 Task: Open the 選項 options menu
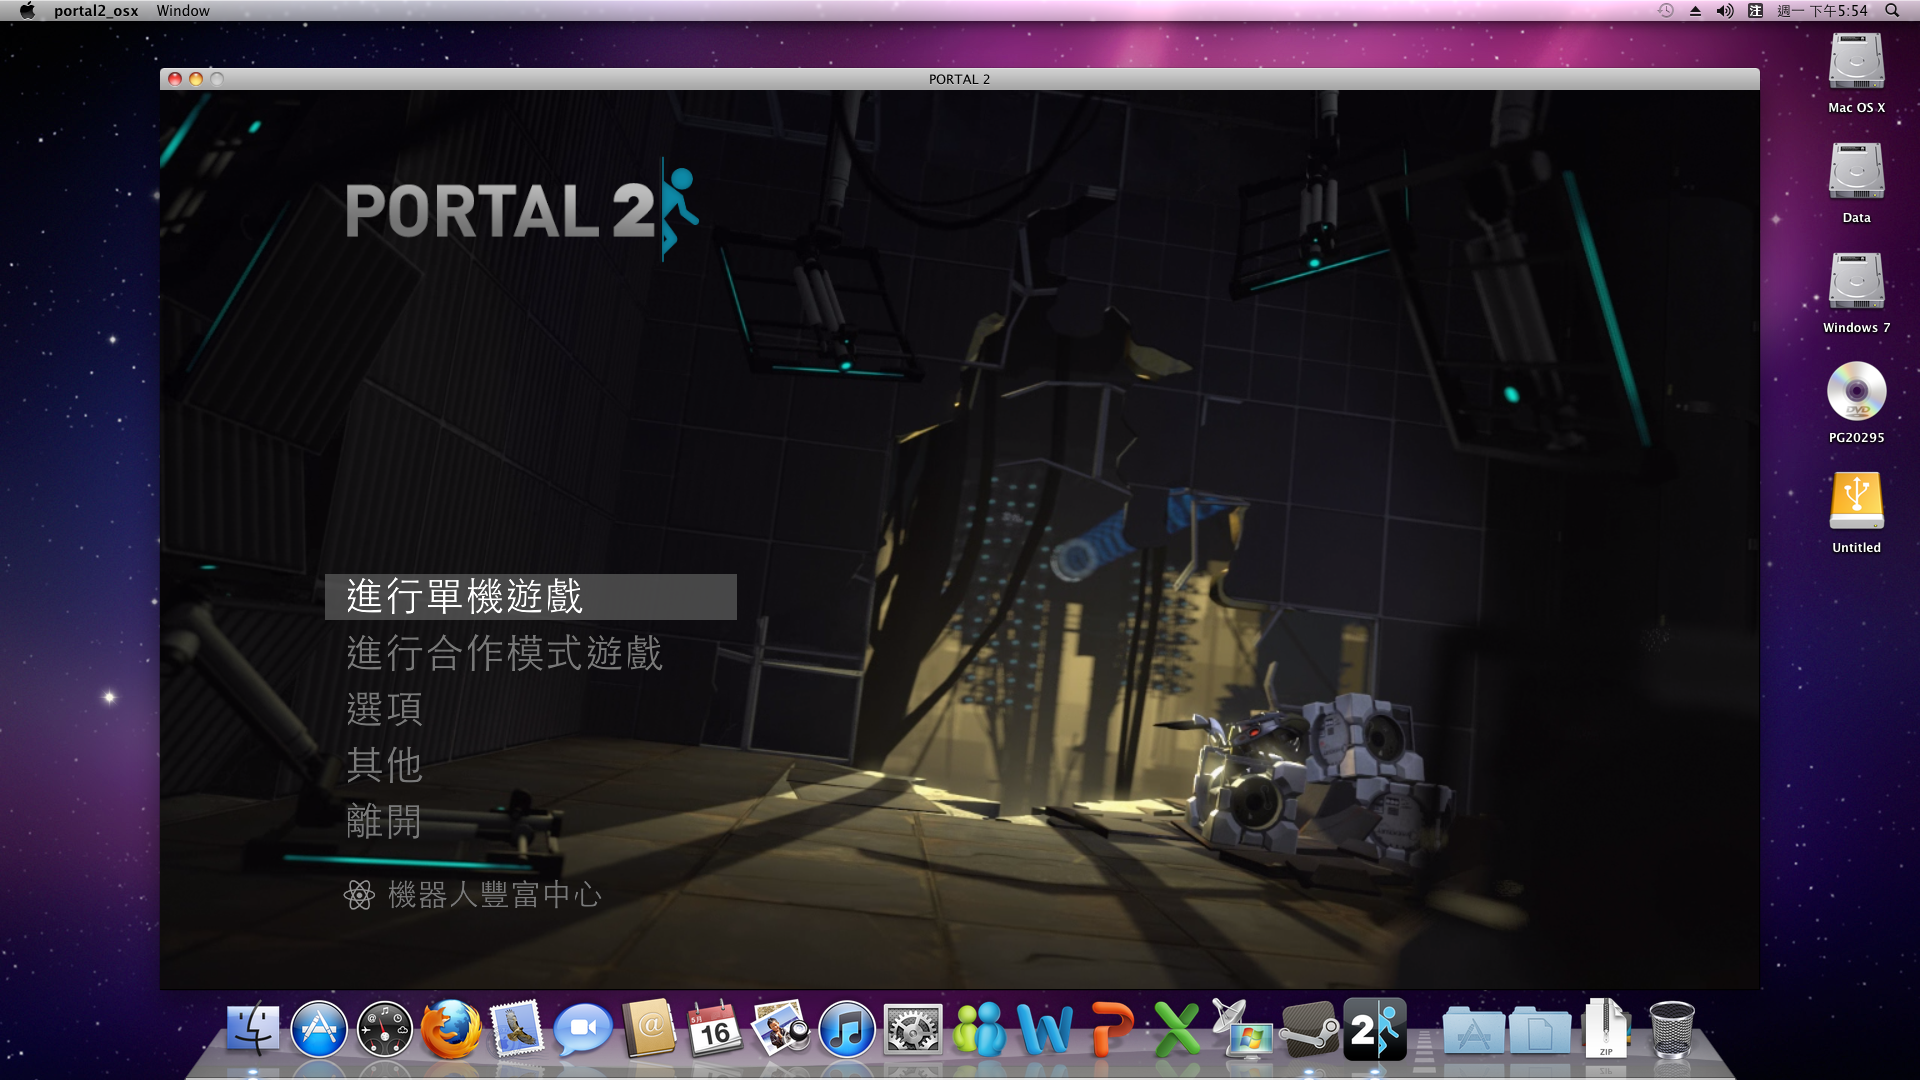click(x=384, y=710)
